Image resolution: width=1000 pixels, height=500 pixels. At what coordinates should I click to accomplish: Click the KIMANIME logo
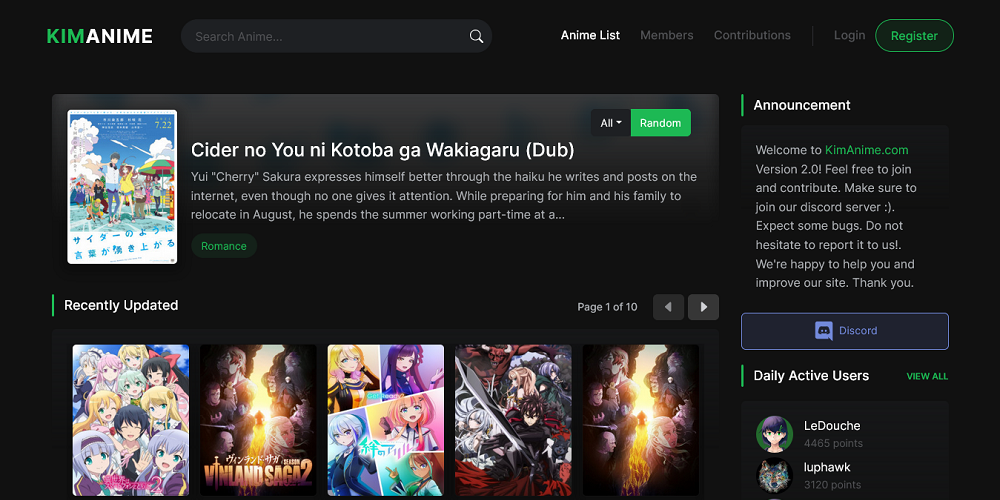[x=99, y=36]
